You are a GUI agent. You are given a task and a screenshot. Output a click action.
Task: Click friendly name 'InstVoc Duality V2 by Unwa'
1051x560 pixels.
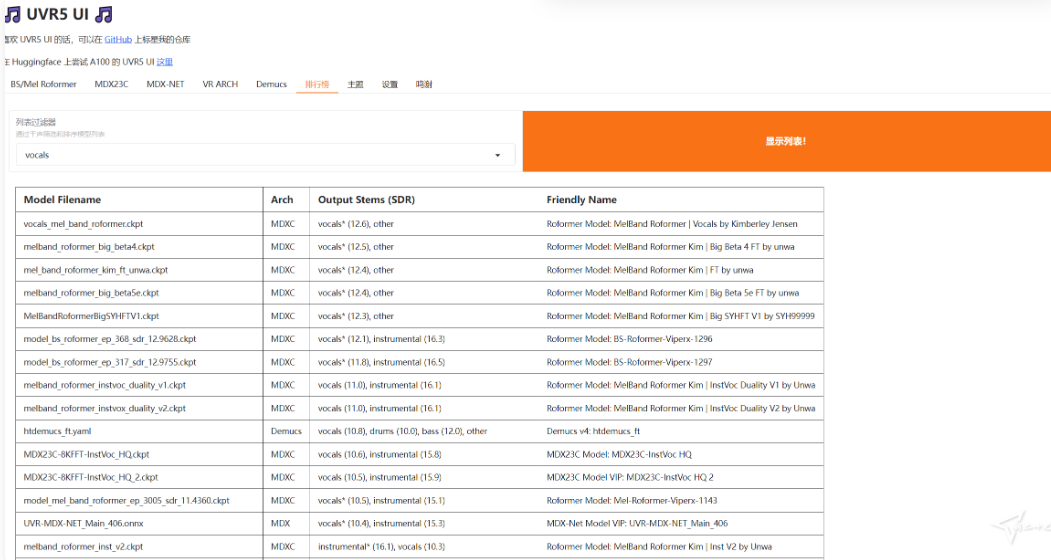pos(681,408)
